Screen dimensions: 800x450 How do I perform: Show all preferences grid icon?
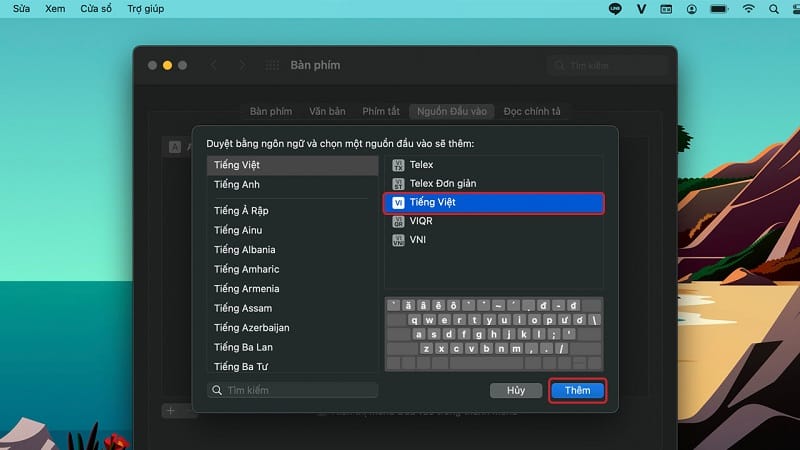[x=272, y=65]
